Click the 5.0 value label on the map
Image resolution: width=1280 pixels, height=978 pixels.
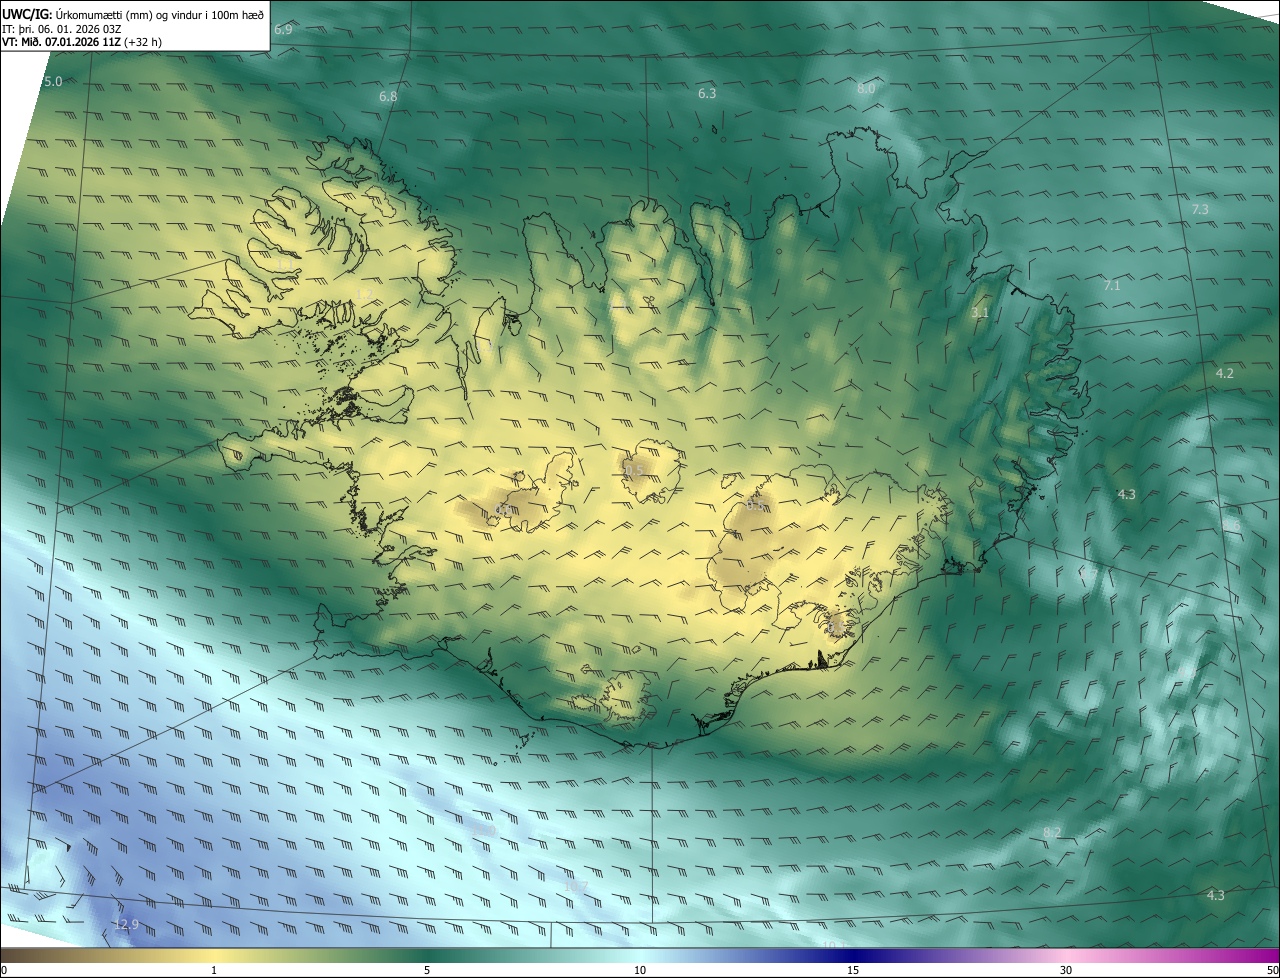pos(53,81)
